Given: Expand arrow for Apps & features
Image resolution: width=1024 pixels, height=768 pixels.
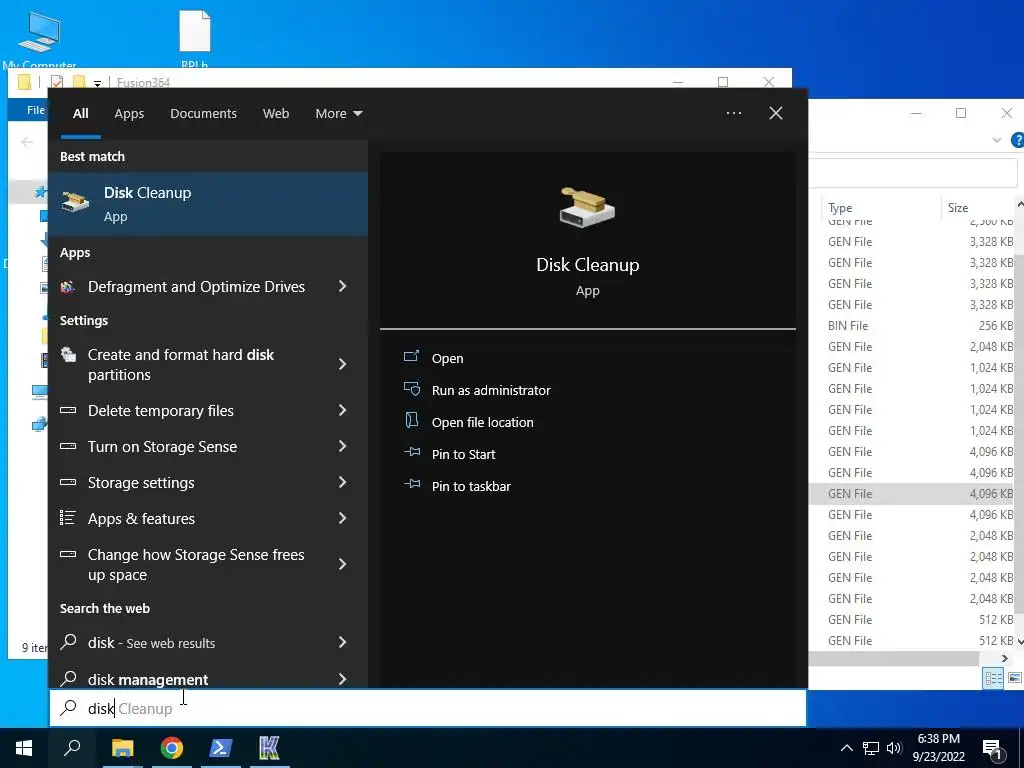Looking at the screenshot, I should (343, 518).
